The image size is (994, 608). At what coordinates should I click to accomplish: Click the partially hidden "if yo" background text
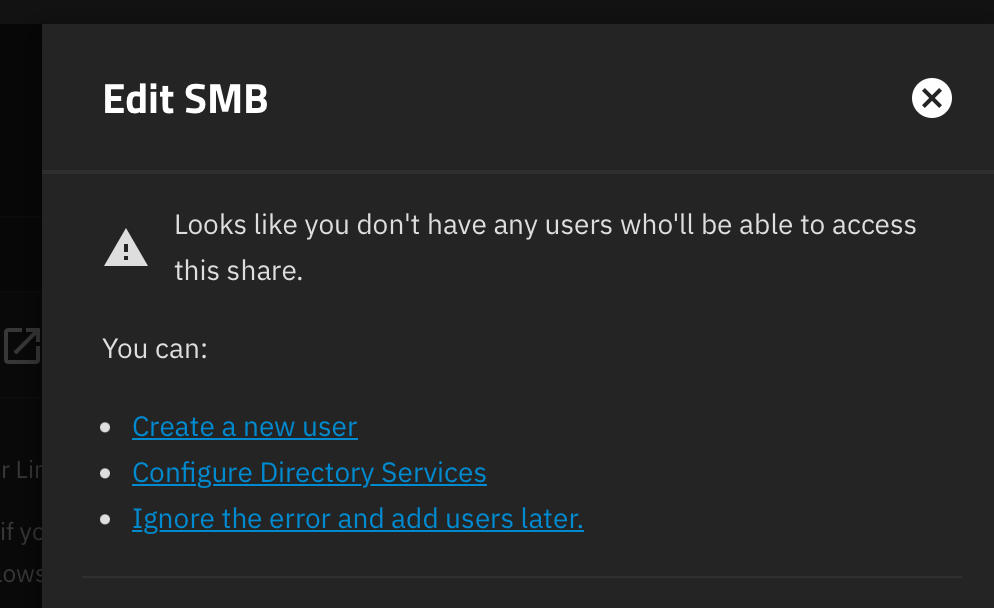pyautogui.click(x=22, y=531)
